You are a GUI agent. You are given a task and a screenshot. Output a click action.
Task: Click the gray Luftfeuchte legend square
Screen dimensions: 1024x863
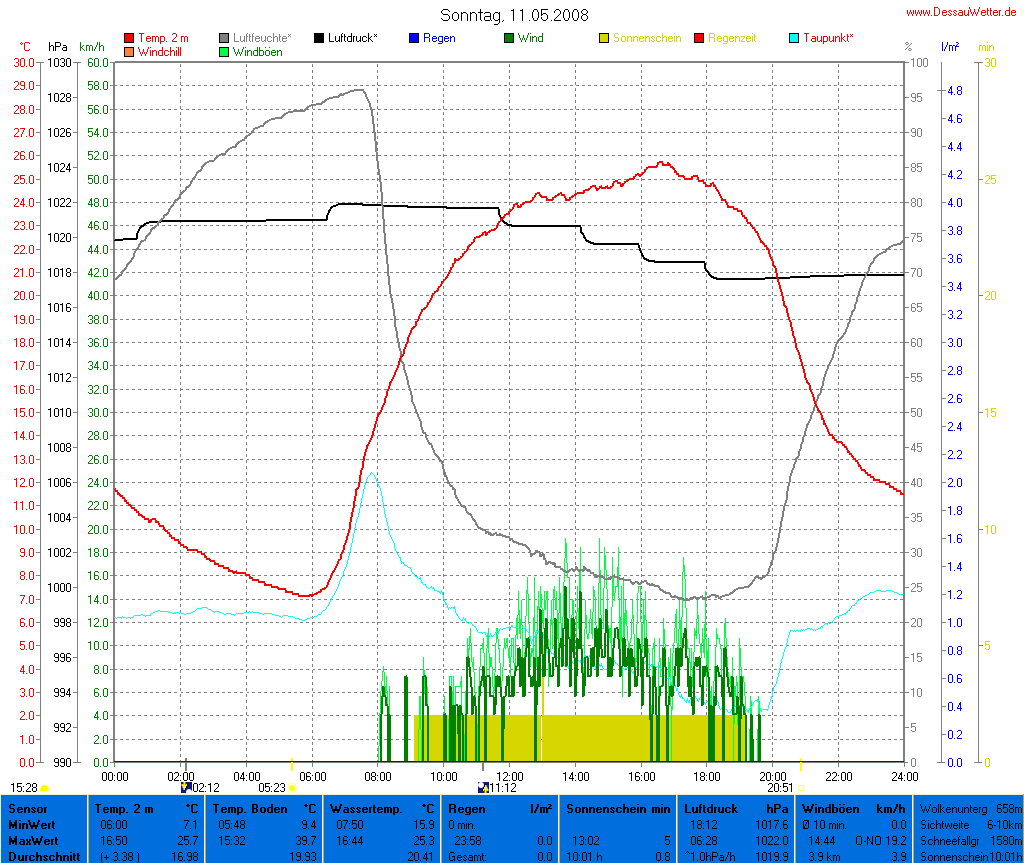click(x=225, y=38)
